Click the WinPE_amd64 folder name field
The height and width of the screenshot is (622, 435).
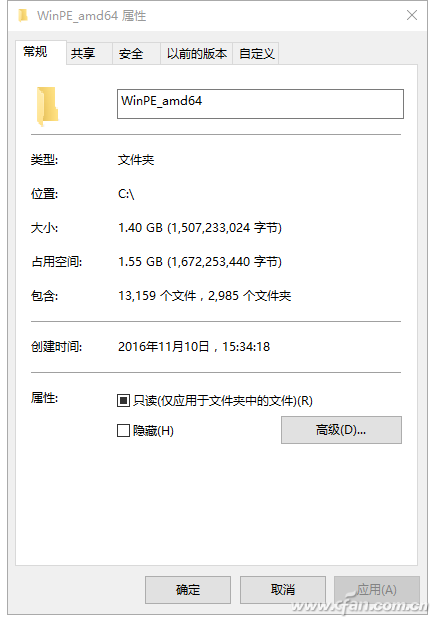click(260, 104)
